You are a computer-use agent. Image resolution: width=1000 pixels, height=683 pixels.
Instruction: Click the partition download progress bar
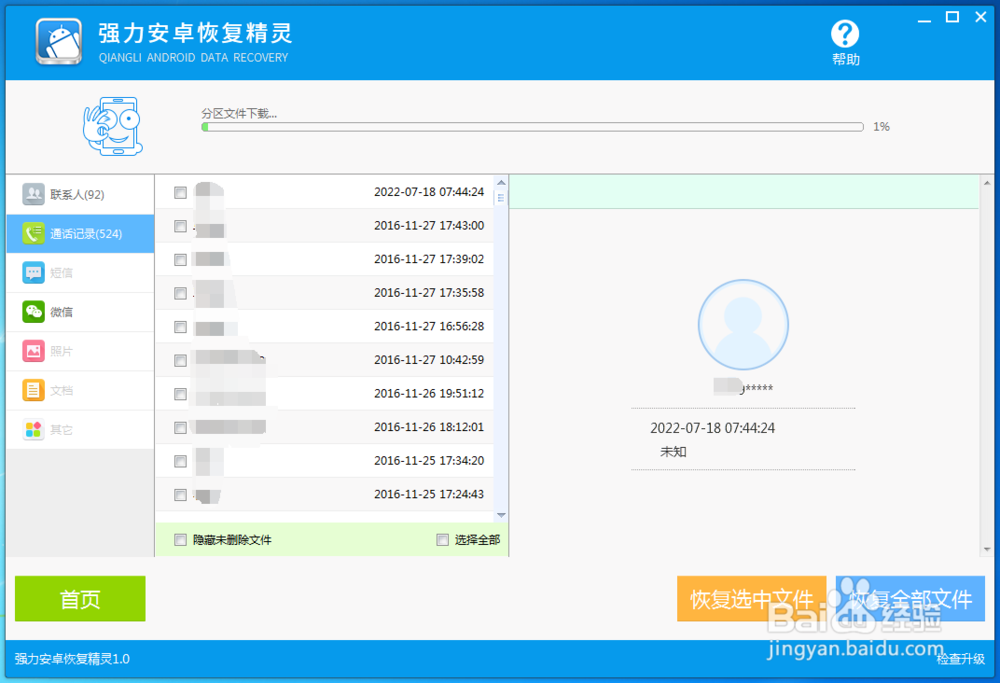533,126
